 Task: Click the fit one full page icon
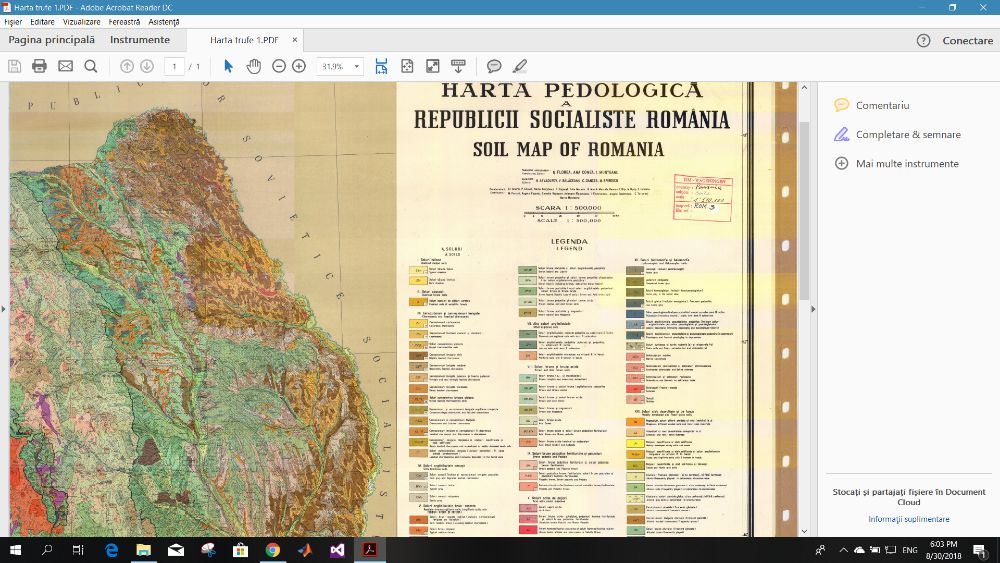point(407,66)
